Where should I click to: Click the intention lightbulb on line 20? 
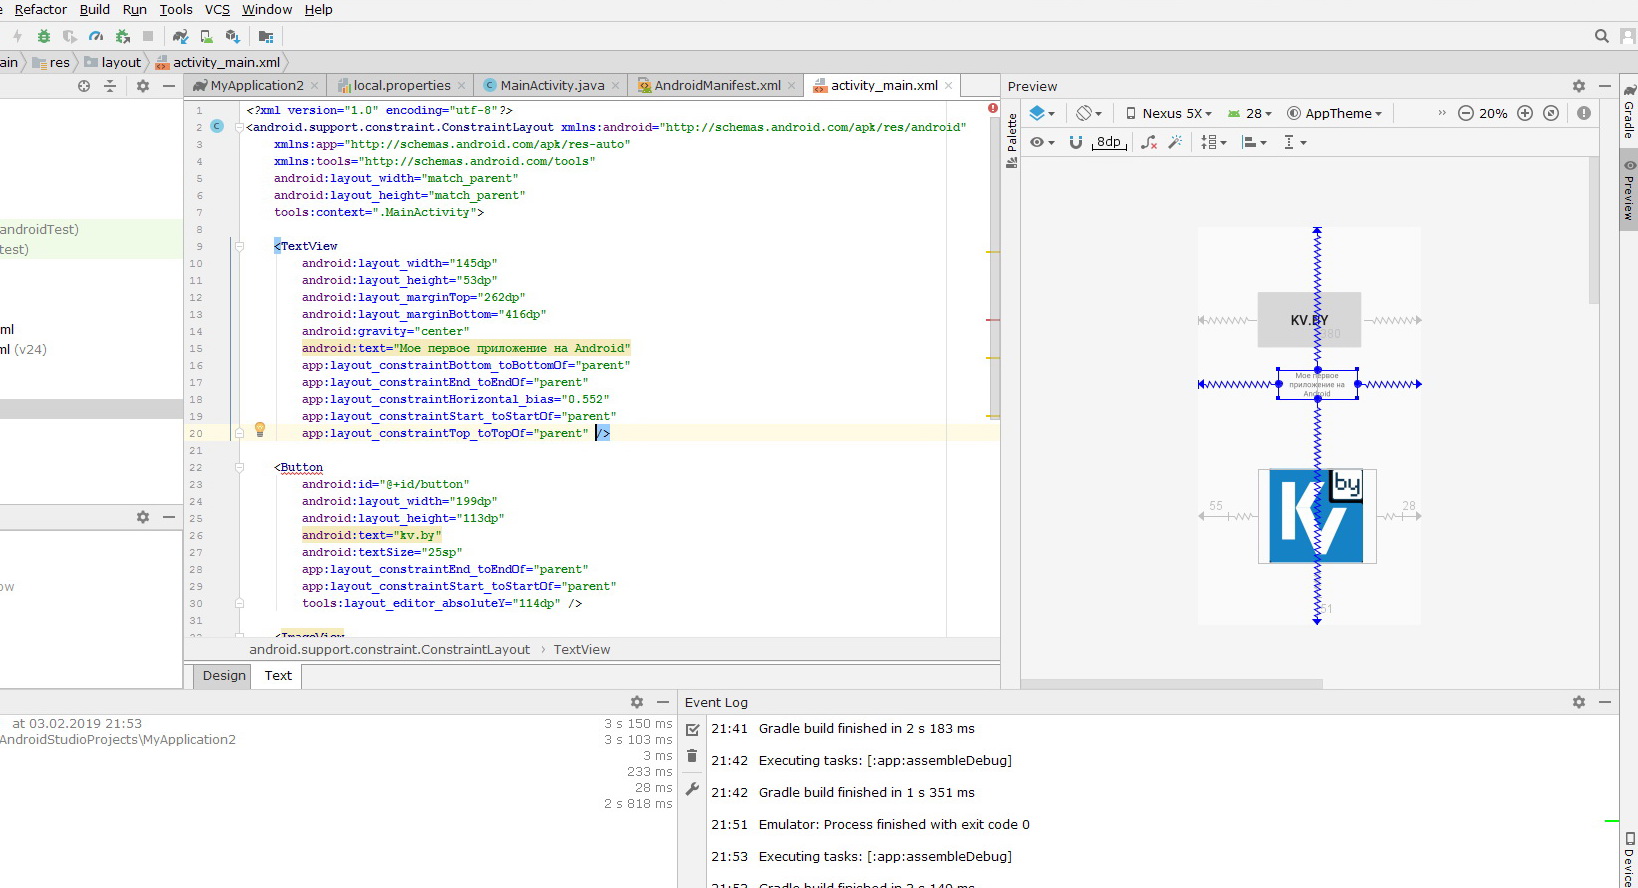coord(260,430)
